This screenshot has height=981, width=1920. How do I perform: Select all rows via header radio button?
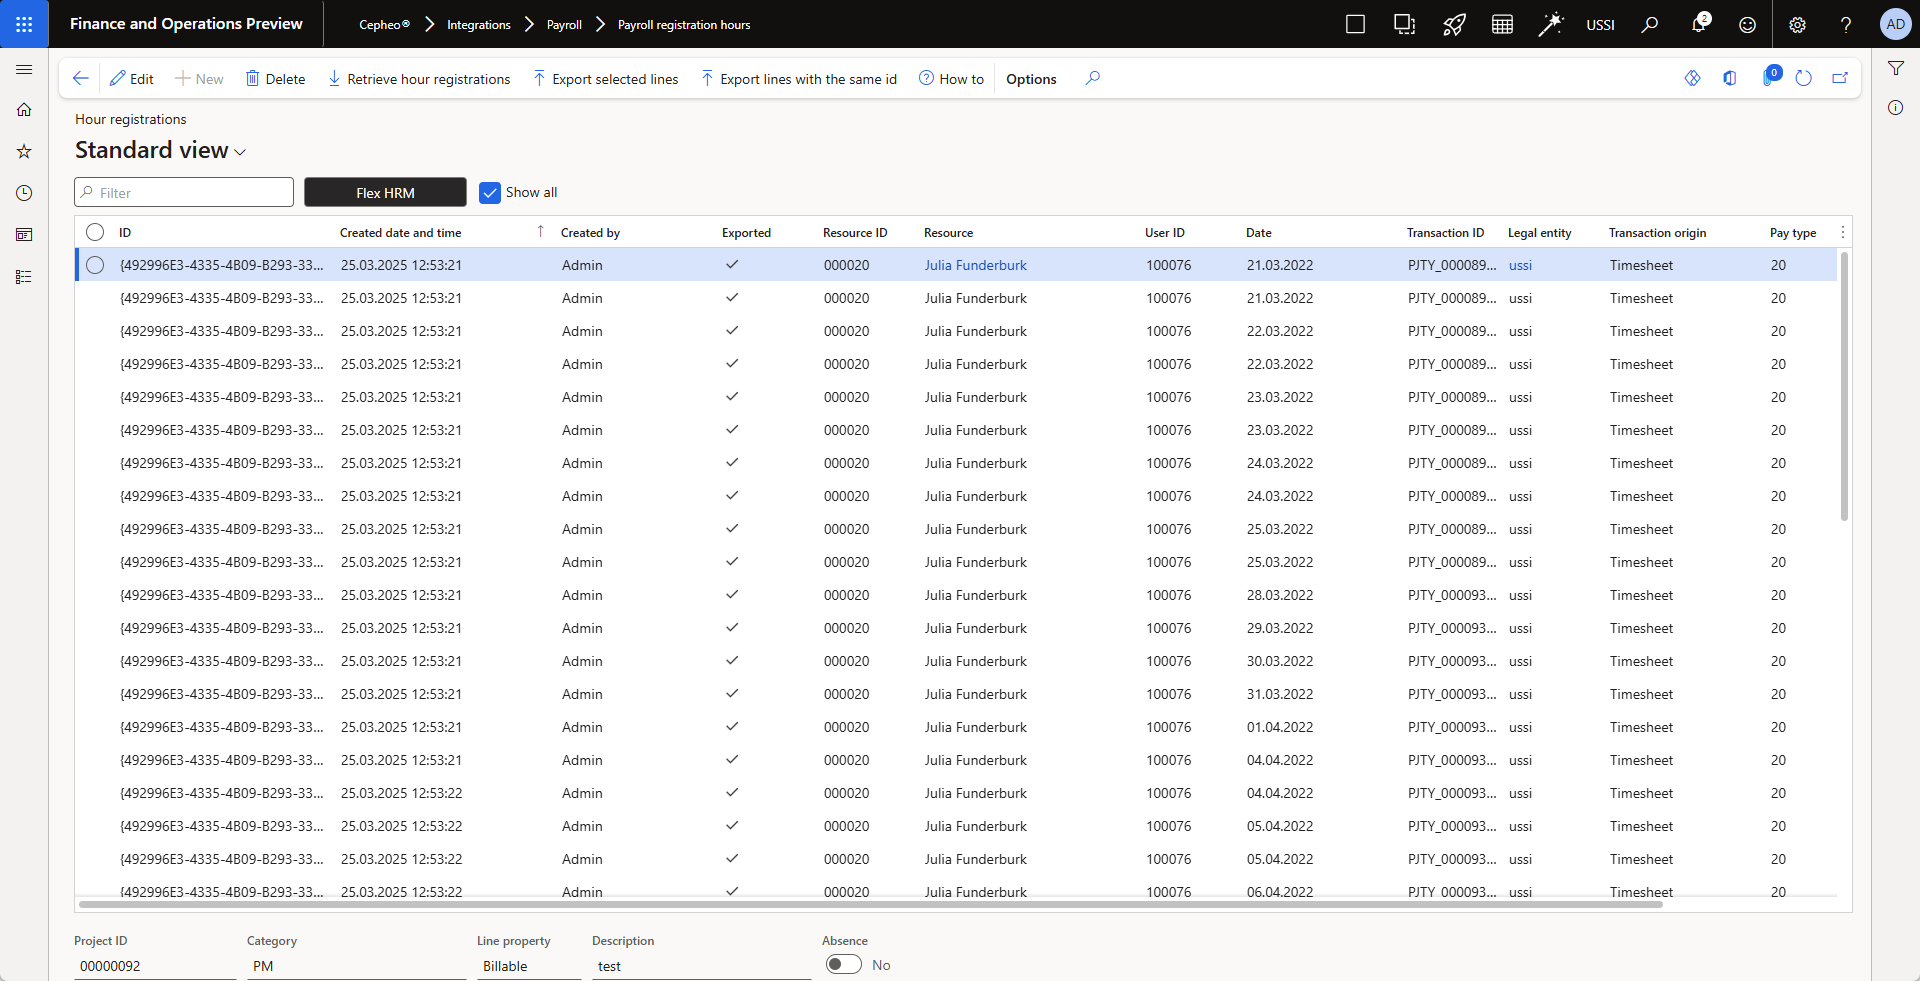coord(95,232)
